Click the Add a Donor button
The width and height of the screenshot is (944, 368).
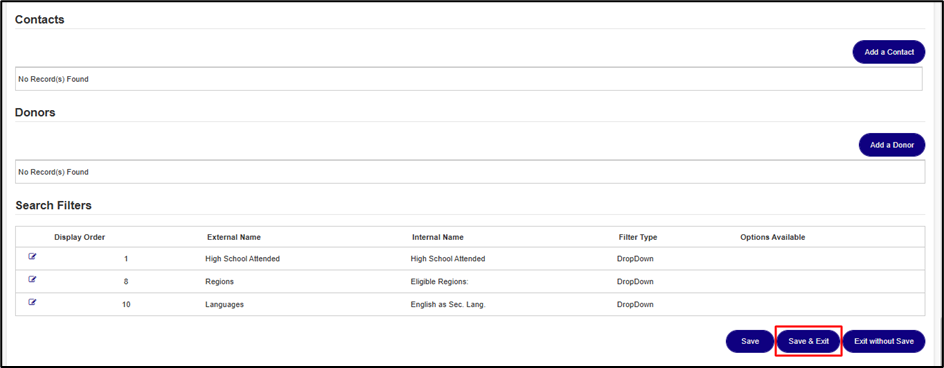(892, 145)
